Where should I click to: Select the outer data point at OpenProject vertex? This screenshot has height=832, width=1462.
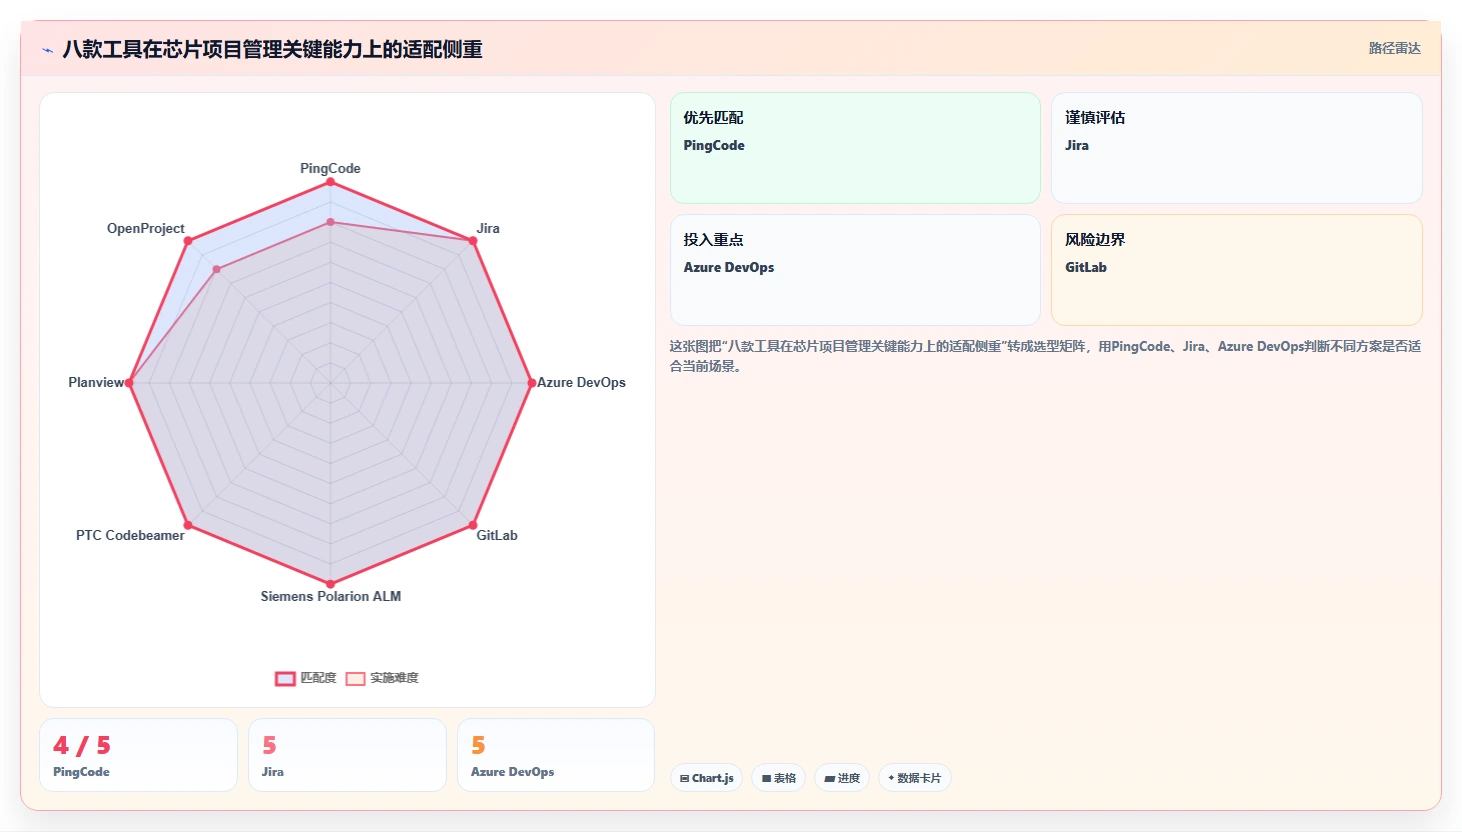188,240
